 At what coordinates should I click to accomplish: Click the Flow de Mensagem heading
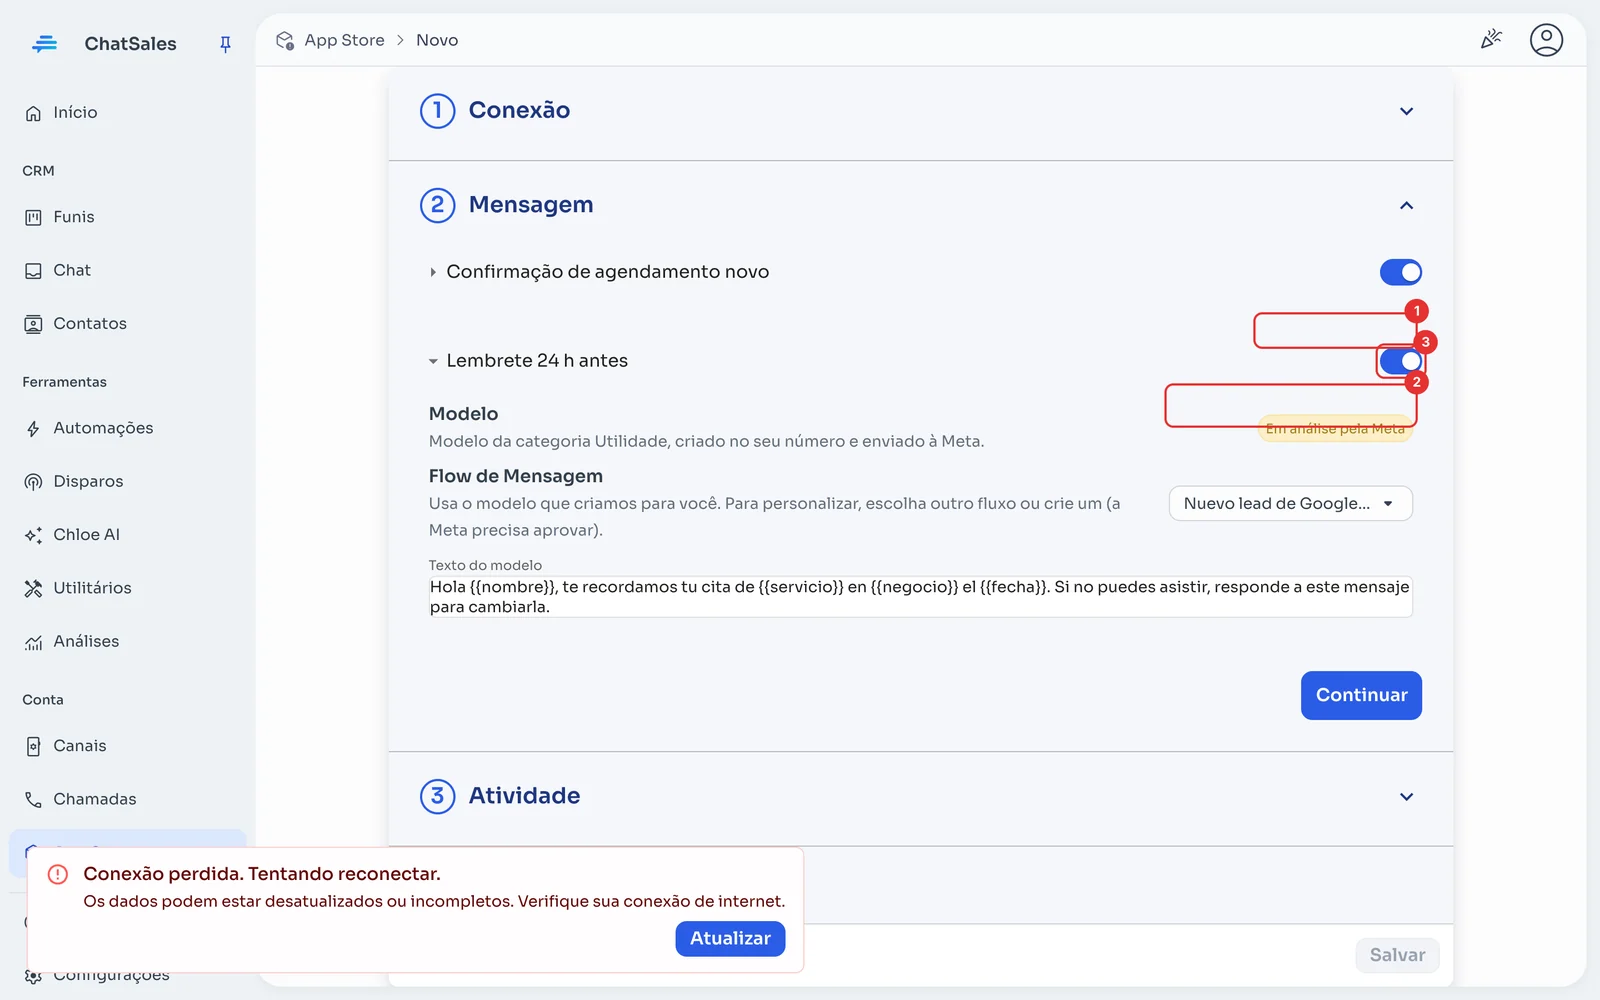tap(516, 477)
